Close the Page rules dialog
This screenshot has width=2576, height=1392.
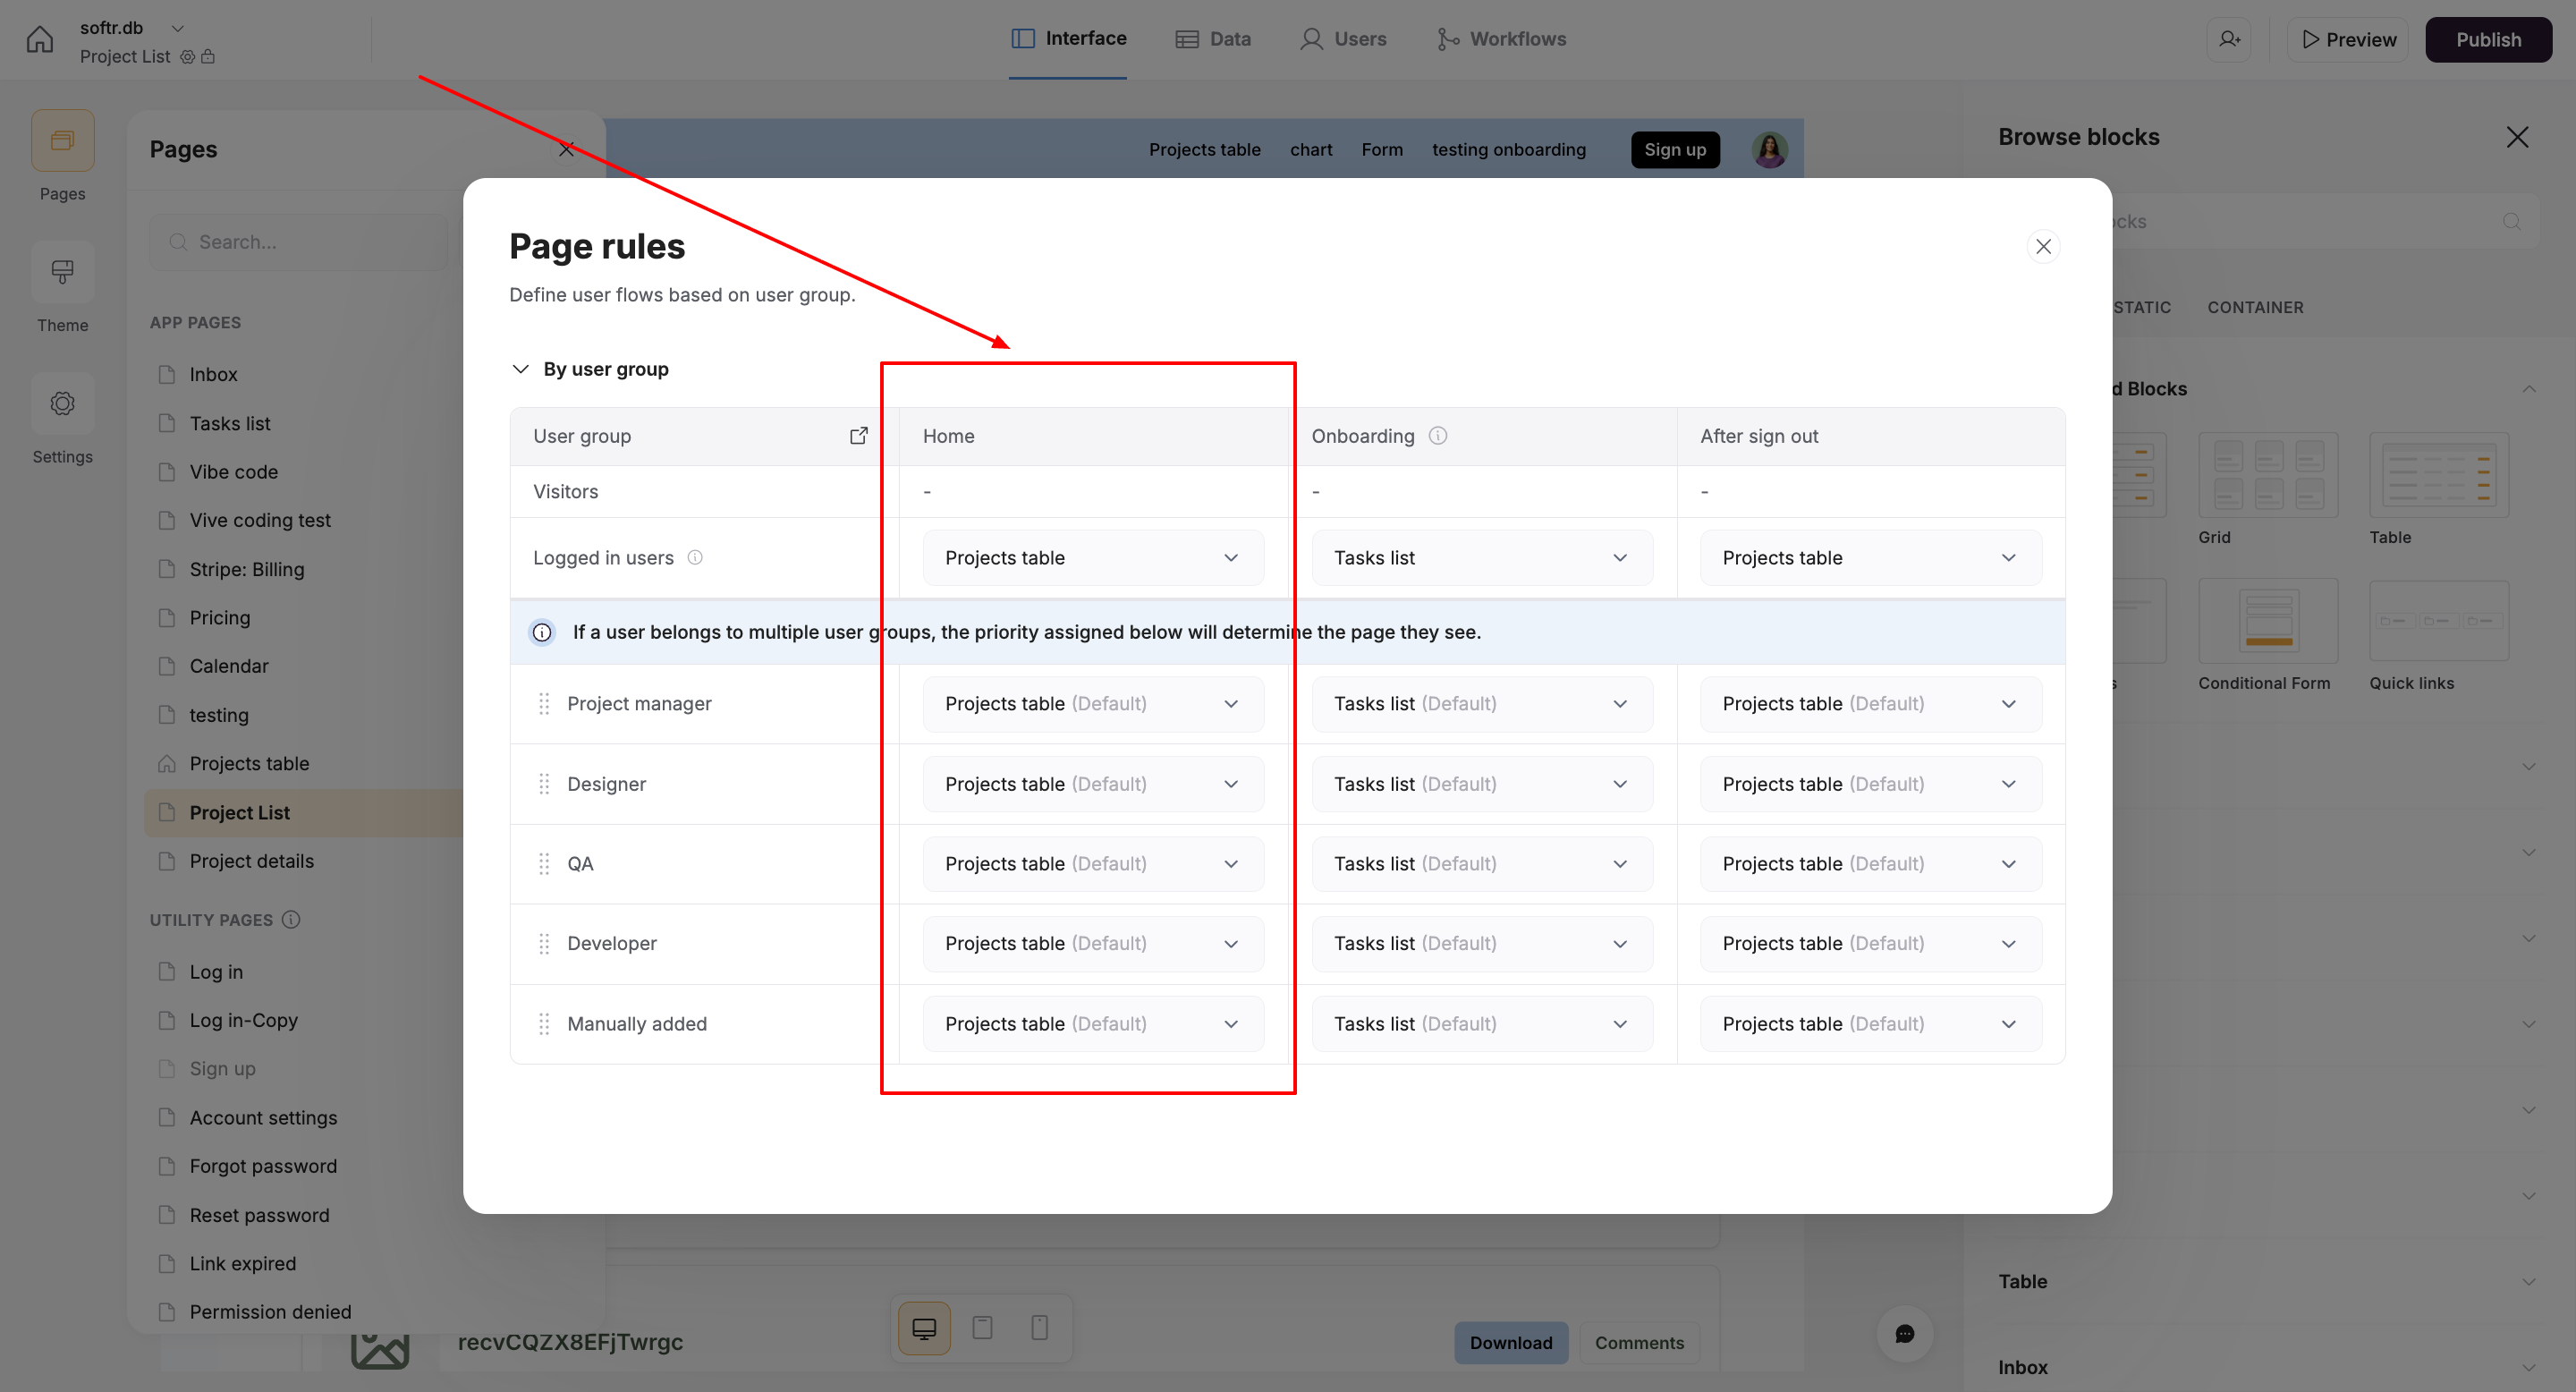coord(2043,247)
